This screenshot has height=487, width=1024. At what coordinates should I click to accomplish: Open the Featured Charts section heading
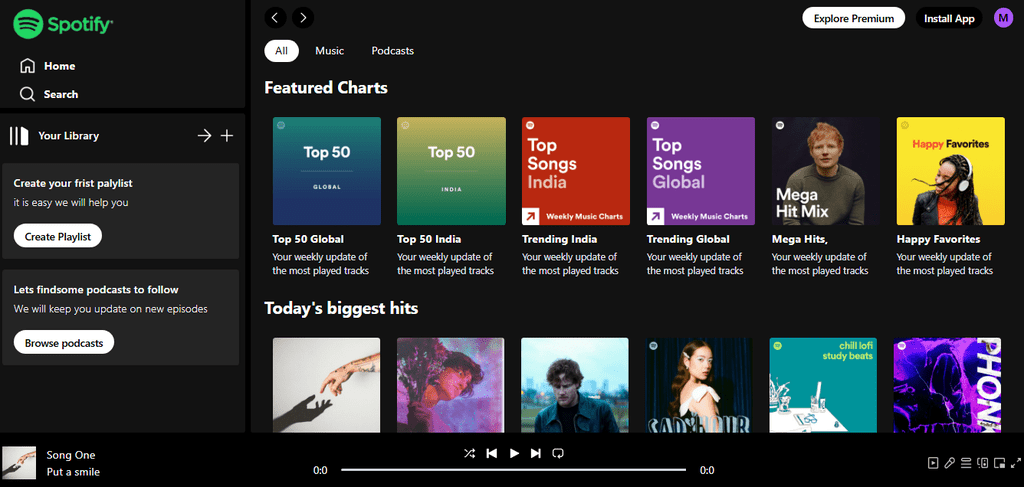tap(326, 87)
